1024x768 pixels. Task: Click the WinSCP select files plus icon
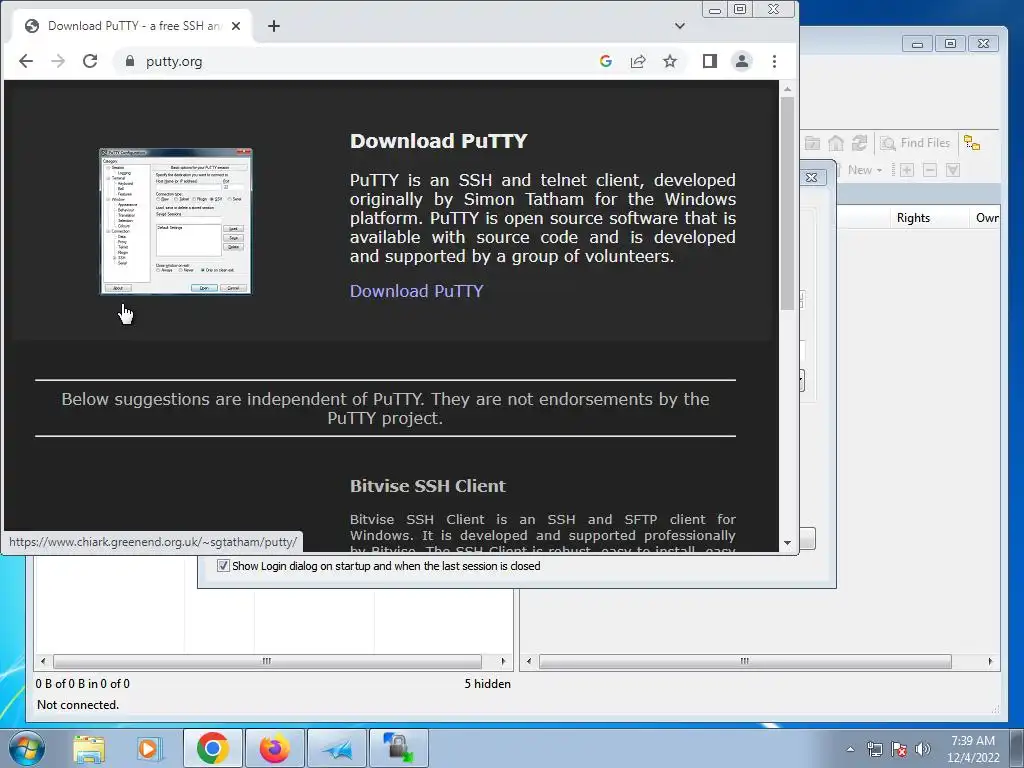(906, 170)
